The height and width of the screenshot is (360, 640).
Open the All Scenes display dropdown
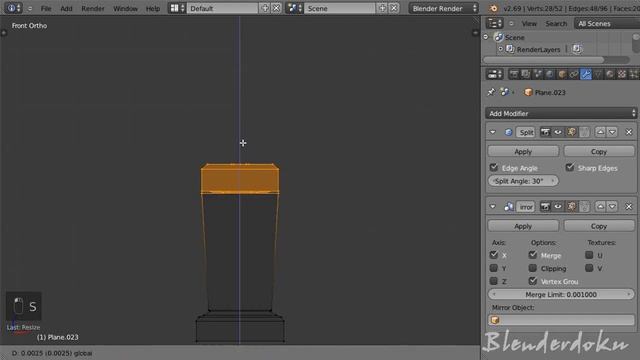[x=607, y=24]
